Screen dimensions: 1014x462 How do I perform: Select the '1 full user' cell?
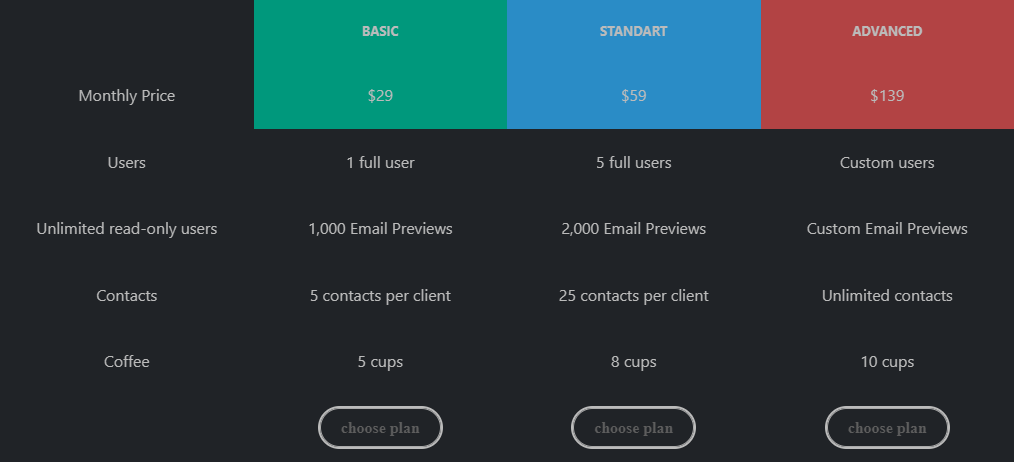coord(380,162)
